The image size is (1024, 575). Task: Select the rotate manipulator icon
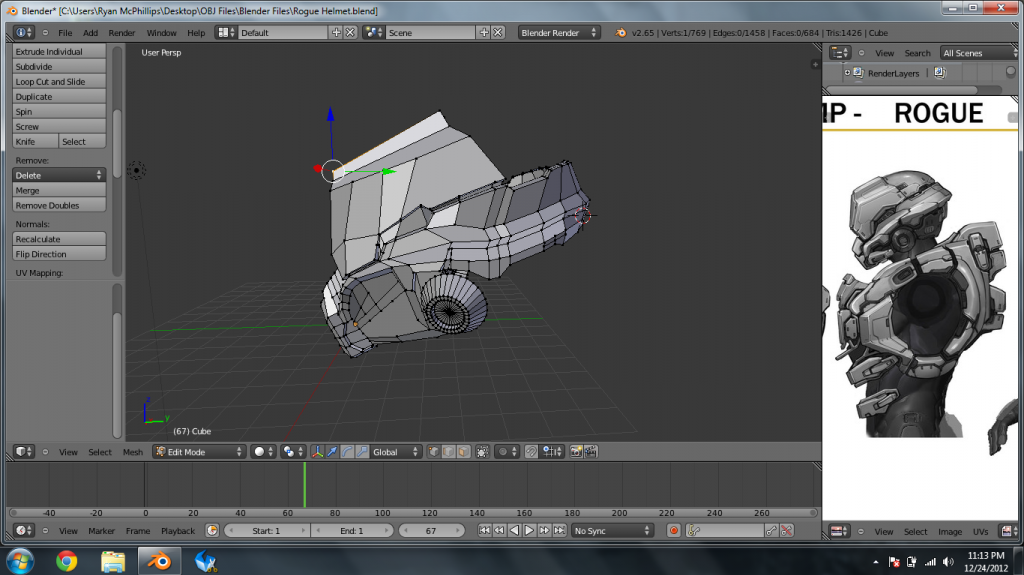[x=347, y=452]
